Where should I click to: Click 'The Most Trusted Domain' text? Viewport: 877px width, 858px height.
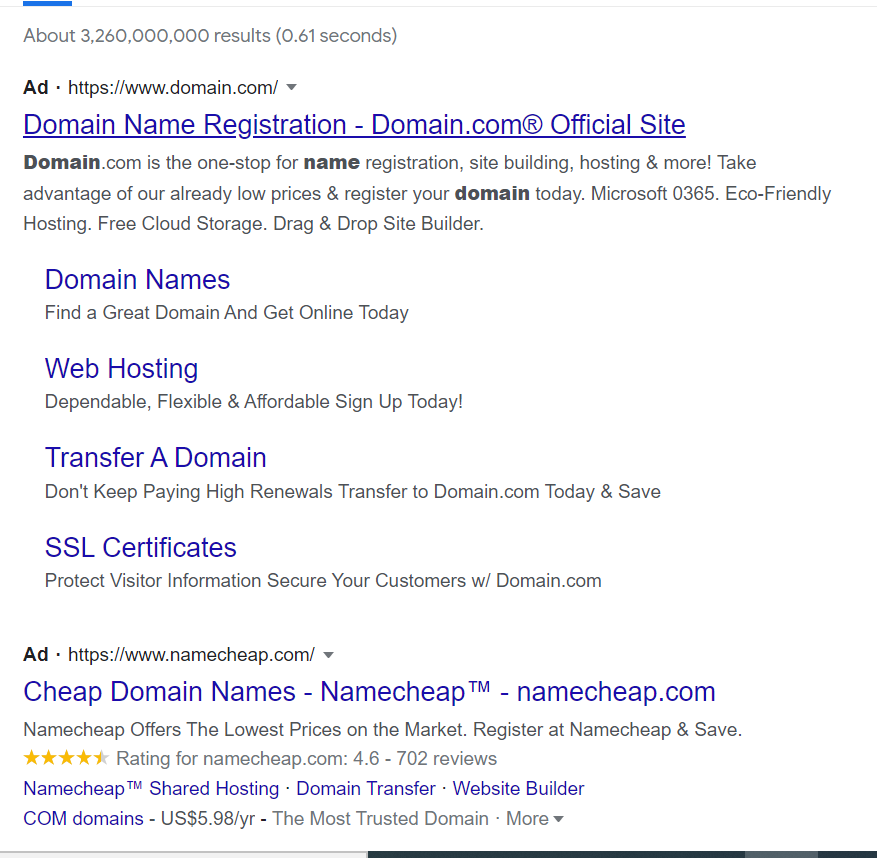[x=380, y=819]
